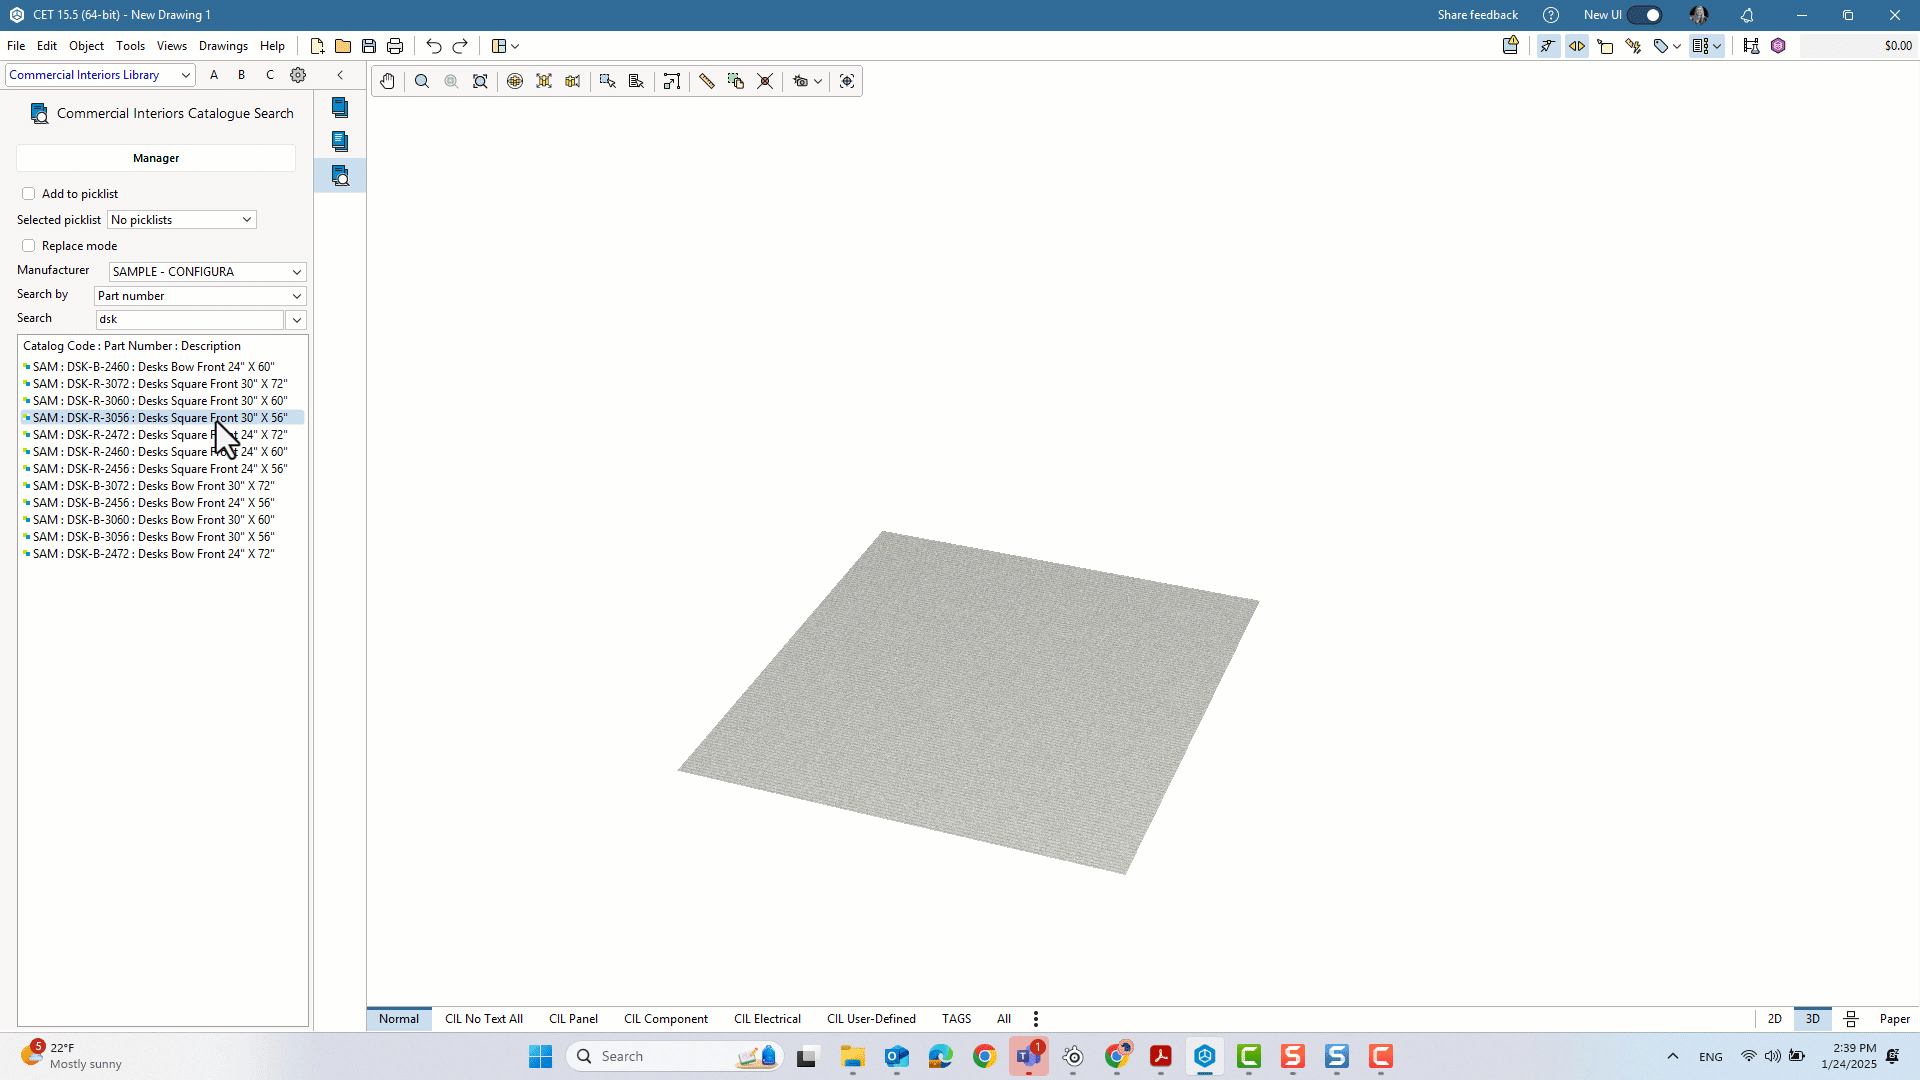
Task: Redo the last action
Action: [x=460, y=46]
